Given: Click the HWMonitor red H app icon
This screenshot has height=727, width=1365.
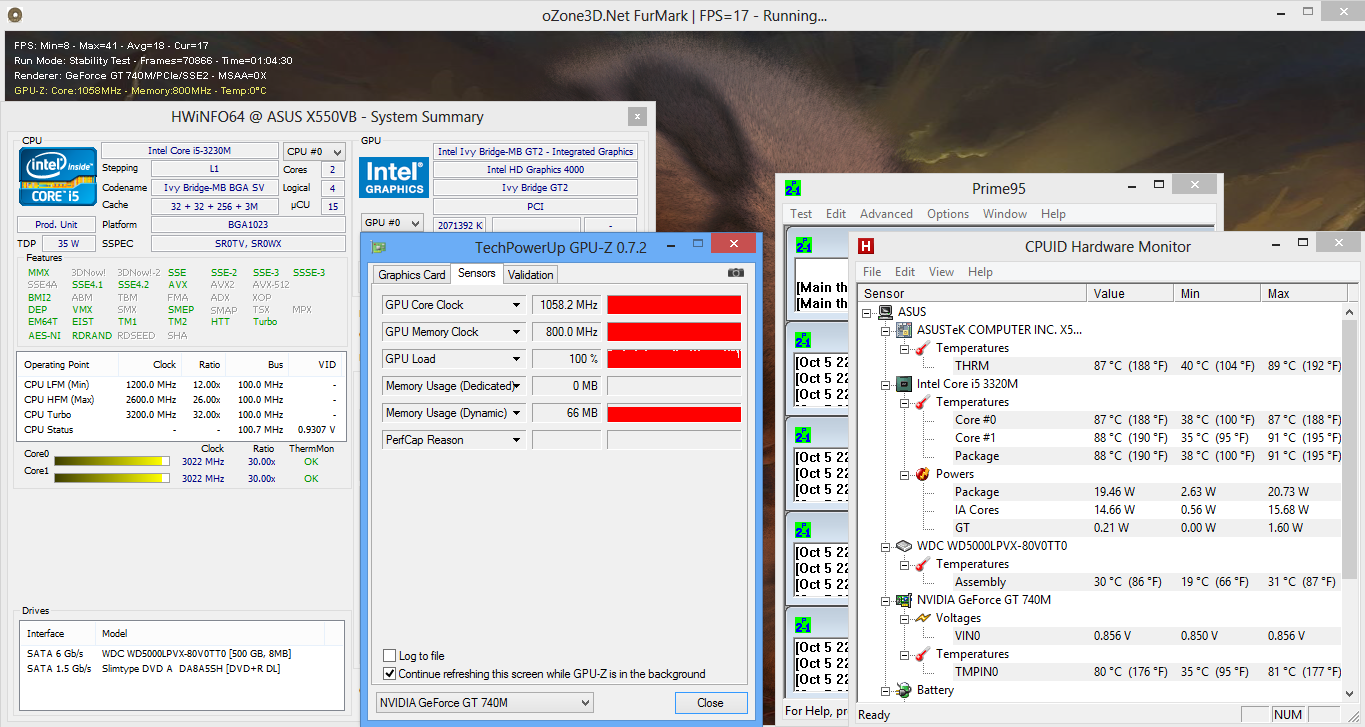Looking at the screenshot, I should 866,246.
